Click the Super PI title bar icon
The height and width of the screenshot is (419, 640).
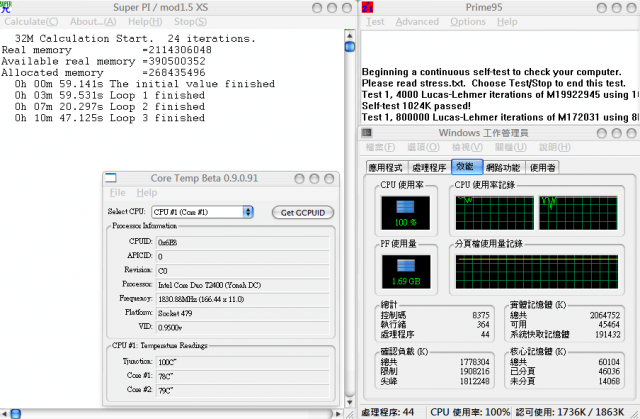pyautogui.click(x=6, y=7)
